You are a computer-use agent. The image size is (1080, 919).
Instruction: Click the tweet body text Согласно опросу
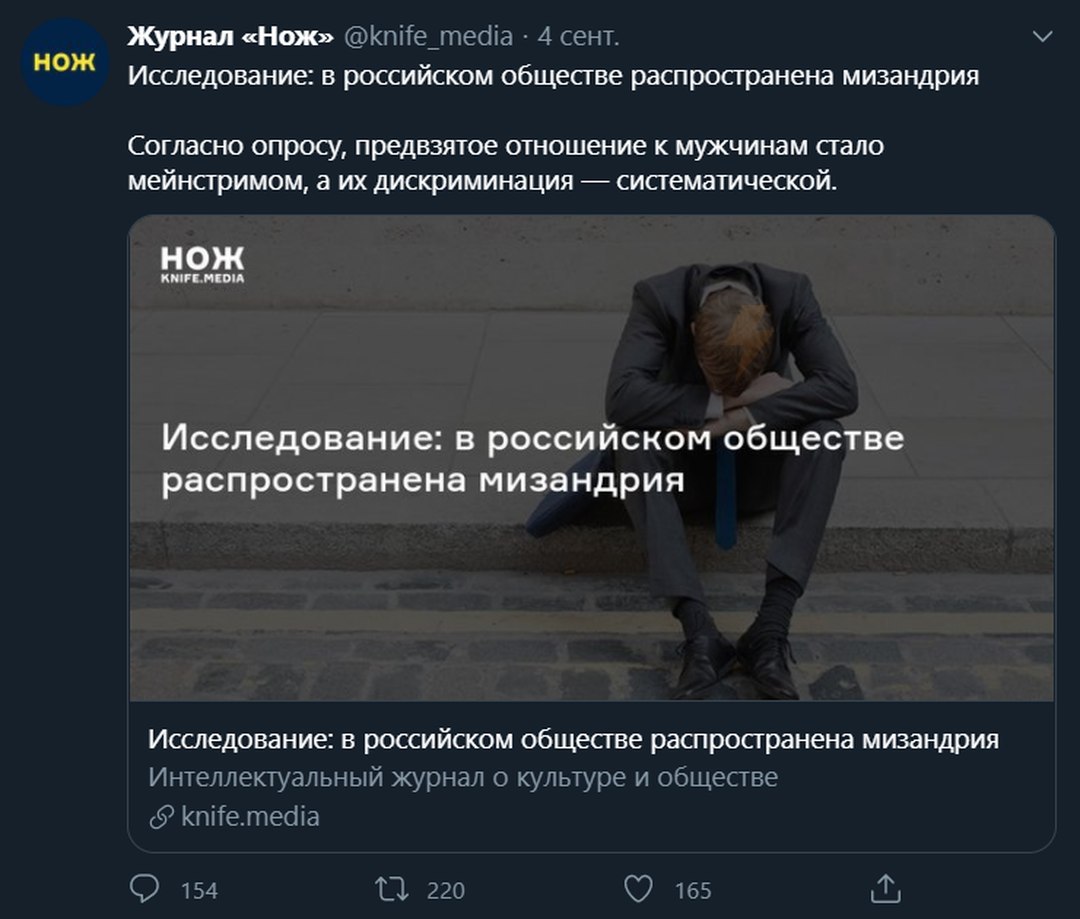click(506, 163)
